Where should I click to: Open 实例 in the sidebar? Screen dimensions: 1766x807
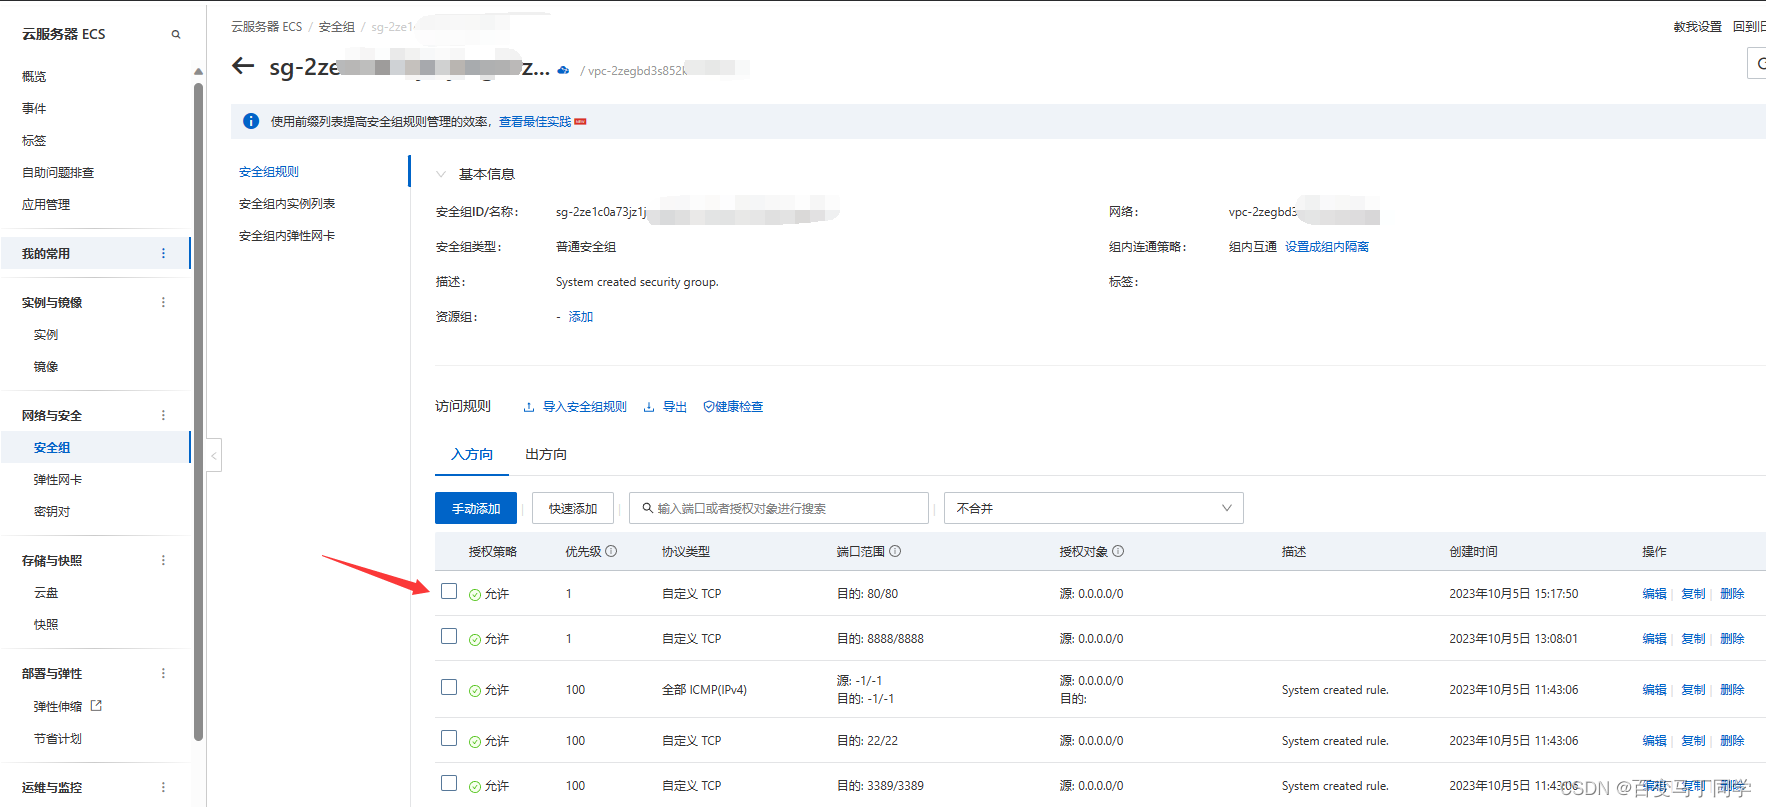tap(46, 334)
